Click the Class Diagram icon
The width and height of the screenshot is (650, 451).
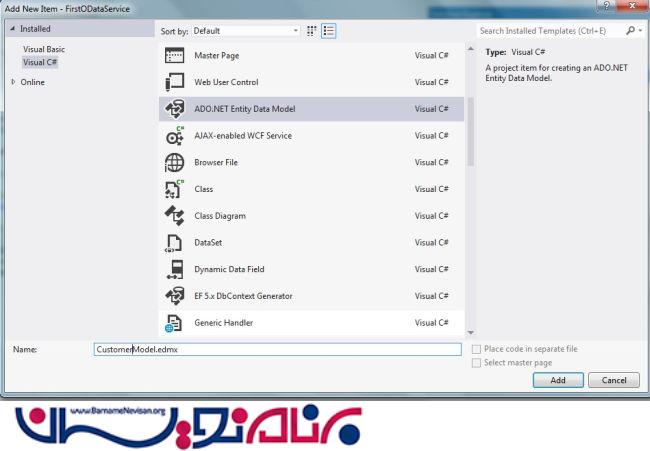click(x=174, y=216)
